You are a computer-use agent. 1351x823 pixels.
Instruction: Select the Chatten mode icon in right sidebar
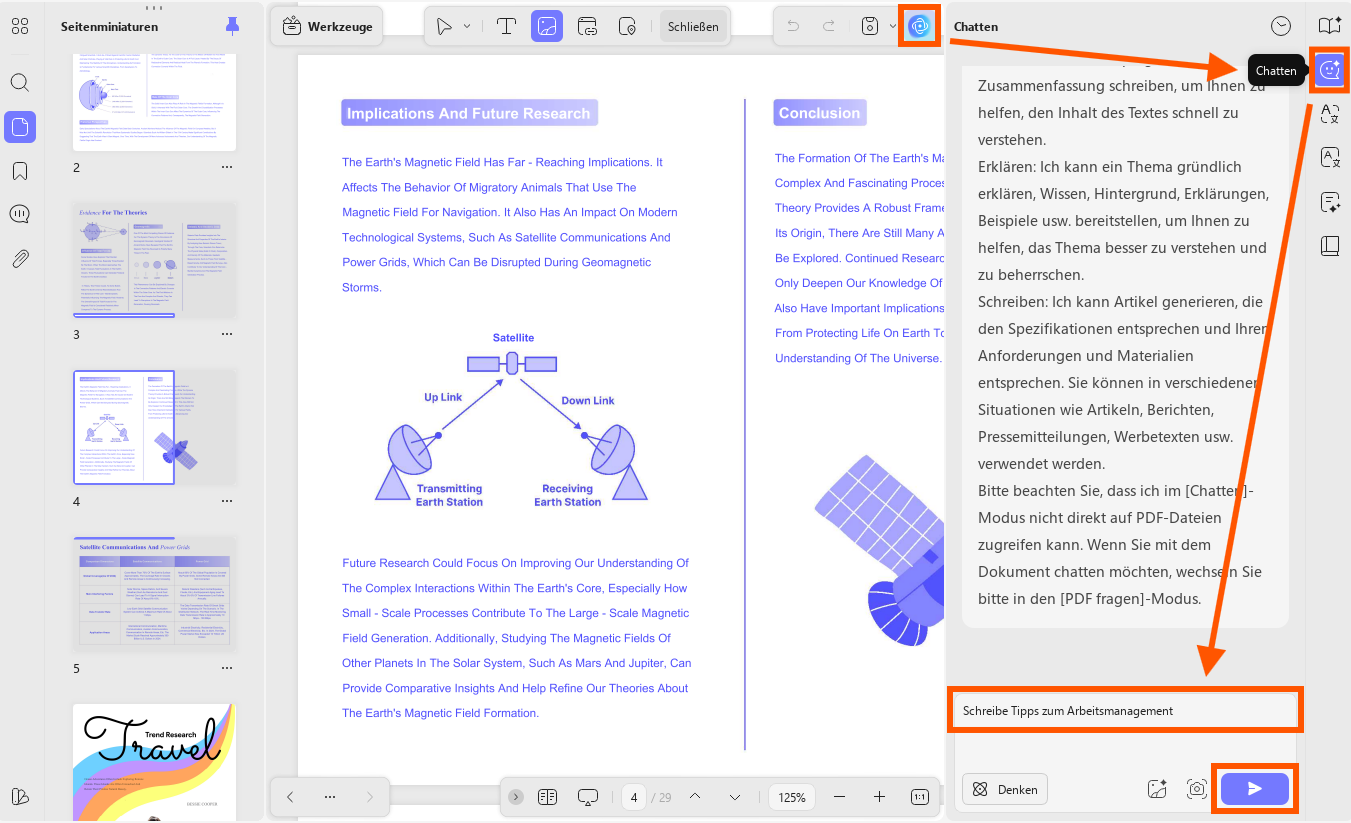[1329, 70]
